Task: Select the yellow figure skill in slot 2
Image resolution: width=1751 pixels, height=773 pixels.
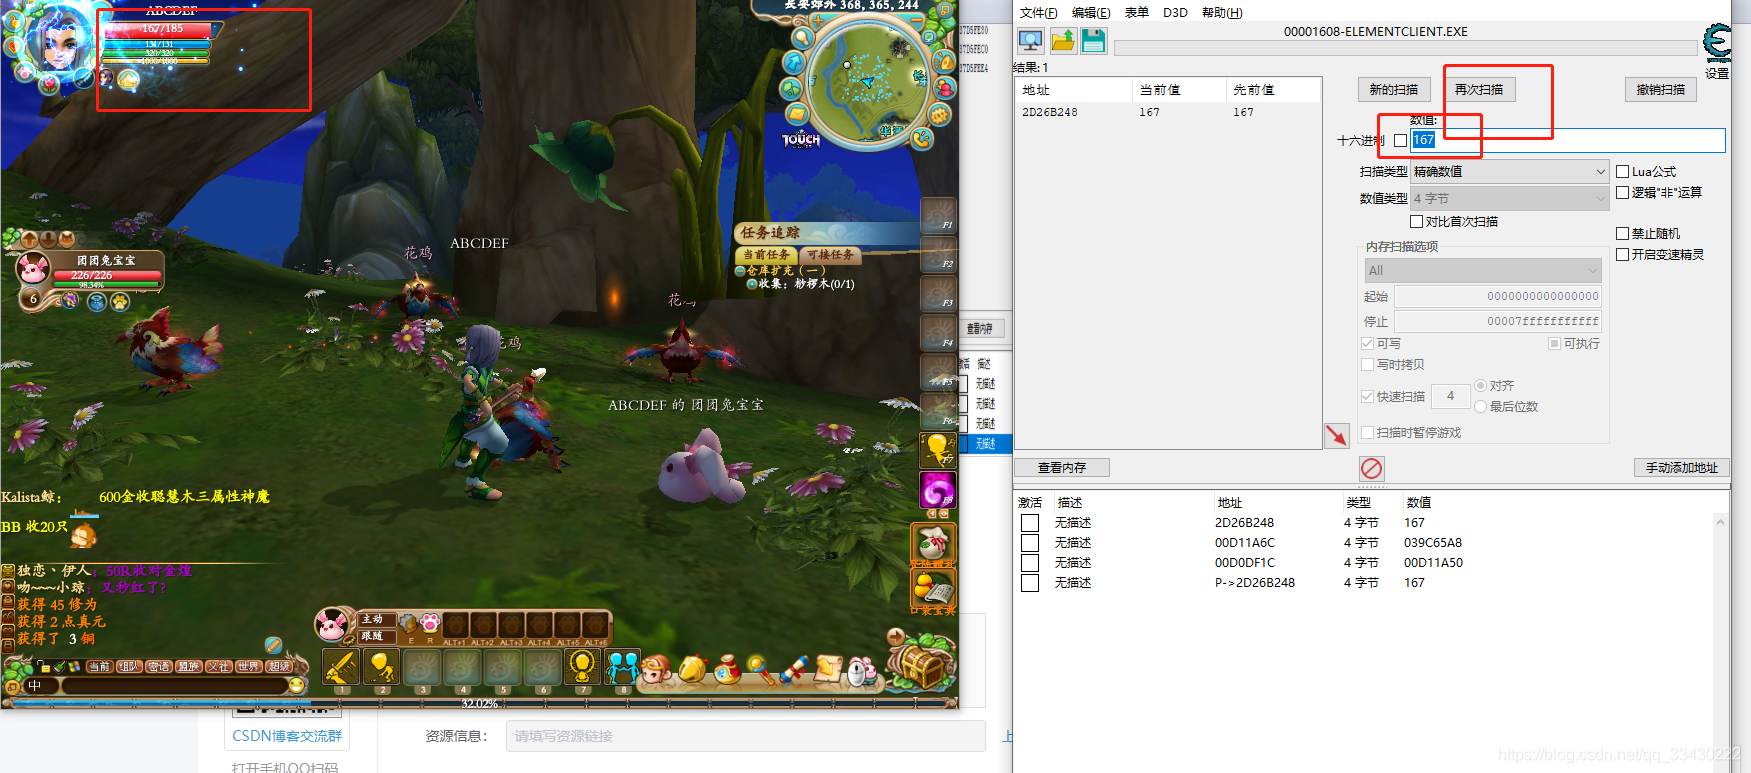Action: (382, 668)
